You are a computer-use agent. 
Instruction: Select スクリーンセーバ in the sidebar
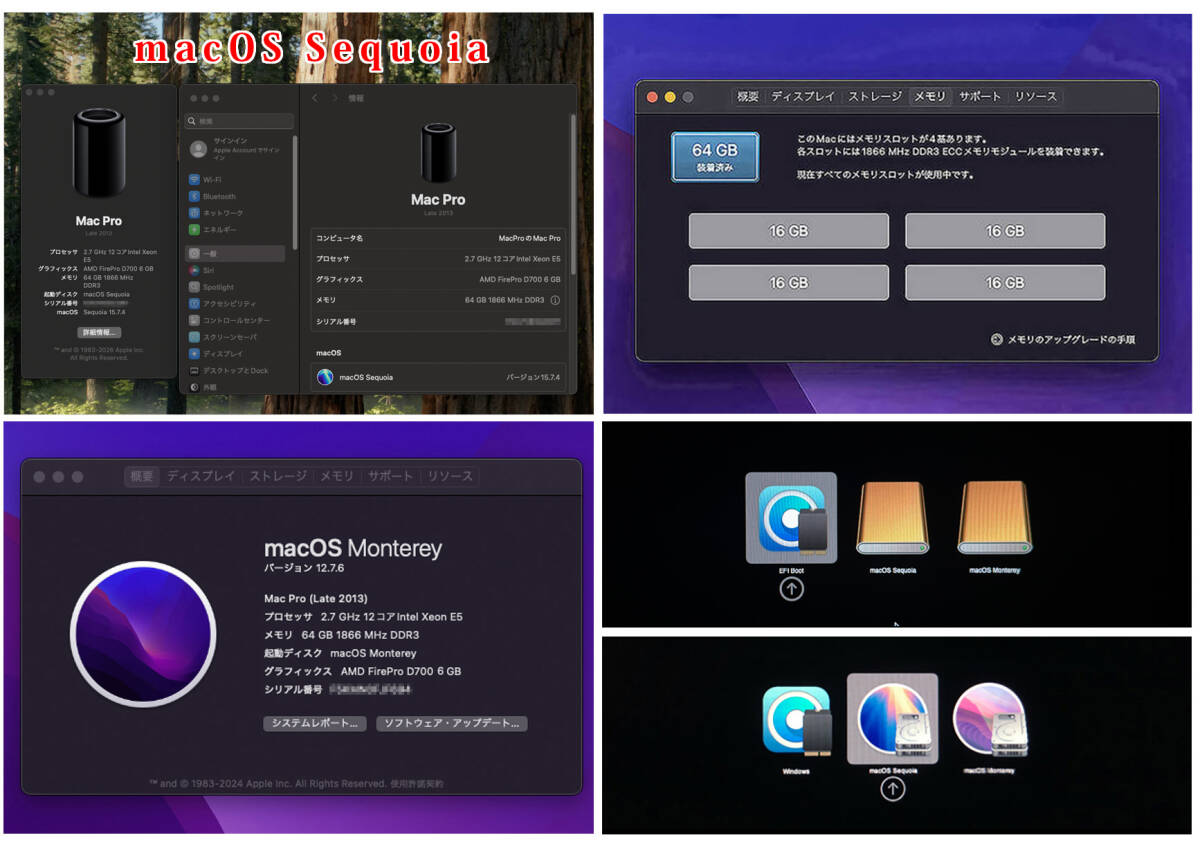click(238, 337)
